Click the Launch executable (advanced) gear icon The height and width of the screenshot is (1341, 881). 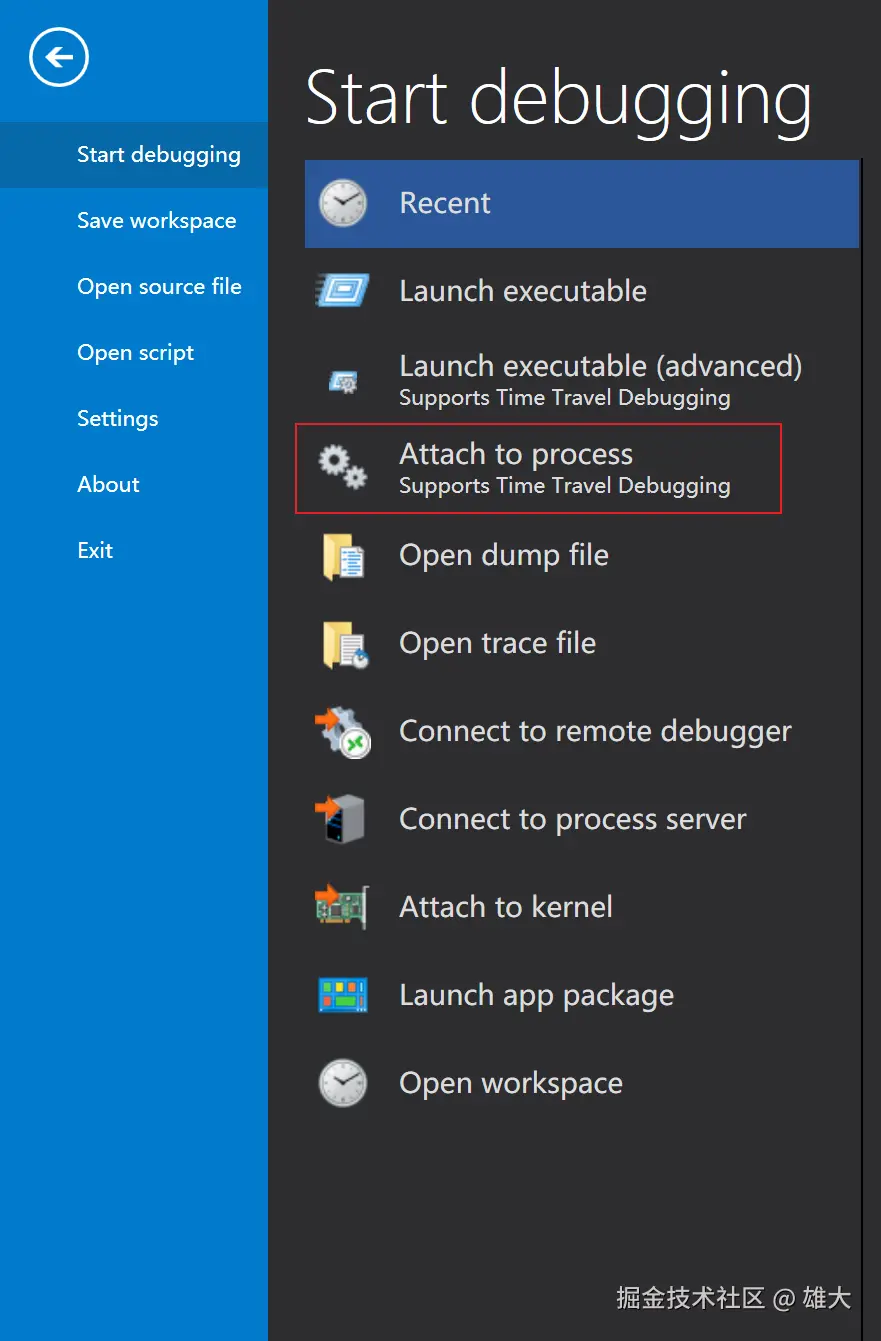point(343,381)
